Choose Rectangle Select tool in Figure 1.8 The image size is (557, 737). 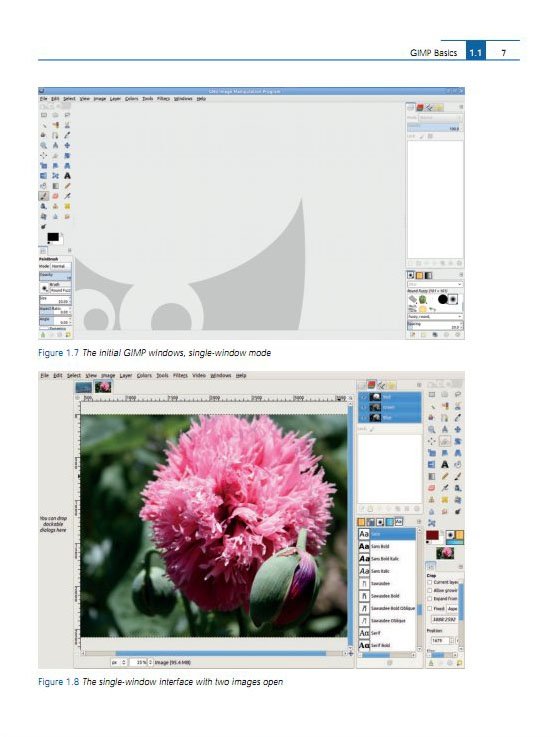(x=431, y=394)
